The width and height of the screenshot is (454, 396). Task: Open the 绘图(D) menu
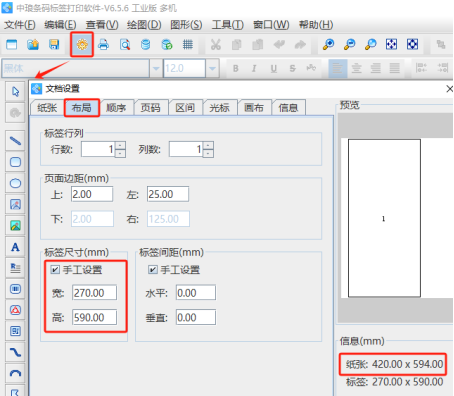point(144,25)
